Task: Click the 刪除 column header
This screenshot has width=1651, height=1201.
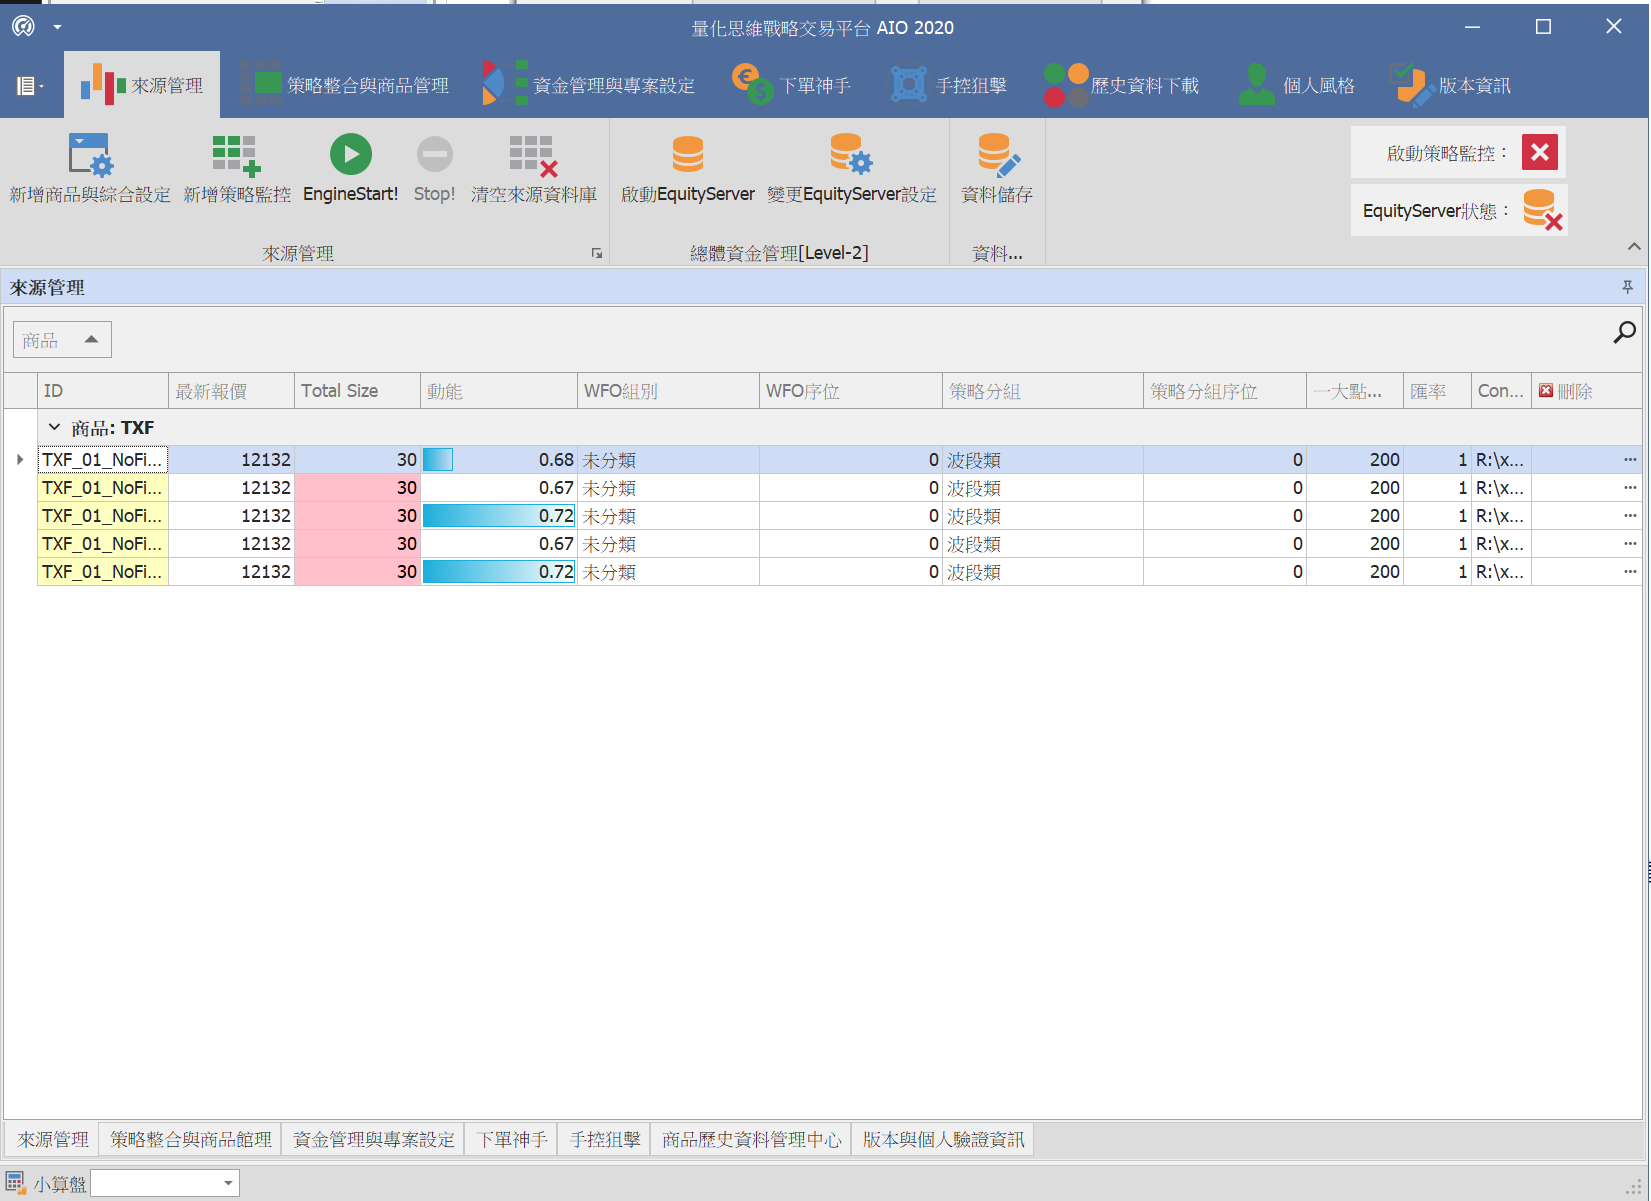Action: [1587, 391]
